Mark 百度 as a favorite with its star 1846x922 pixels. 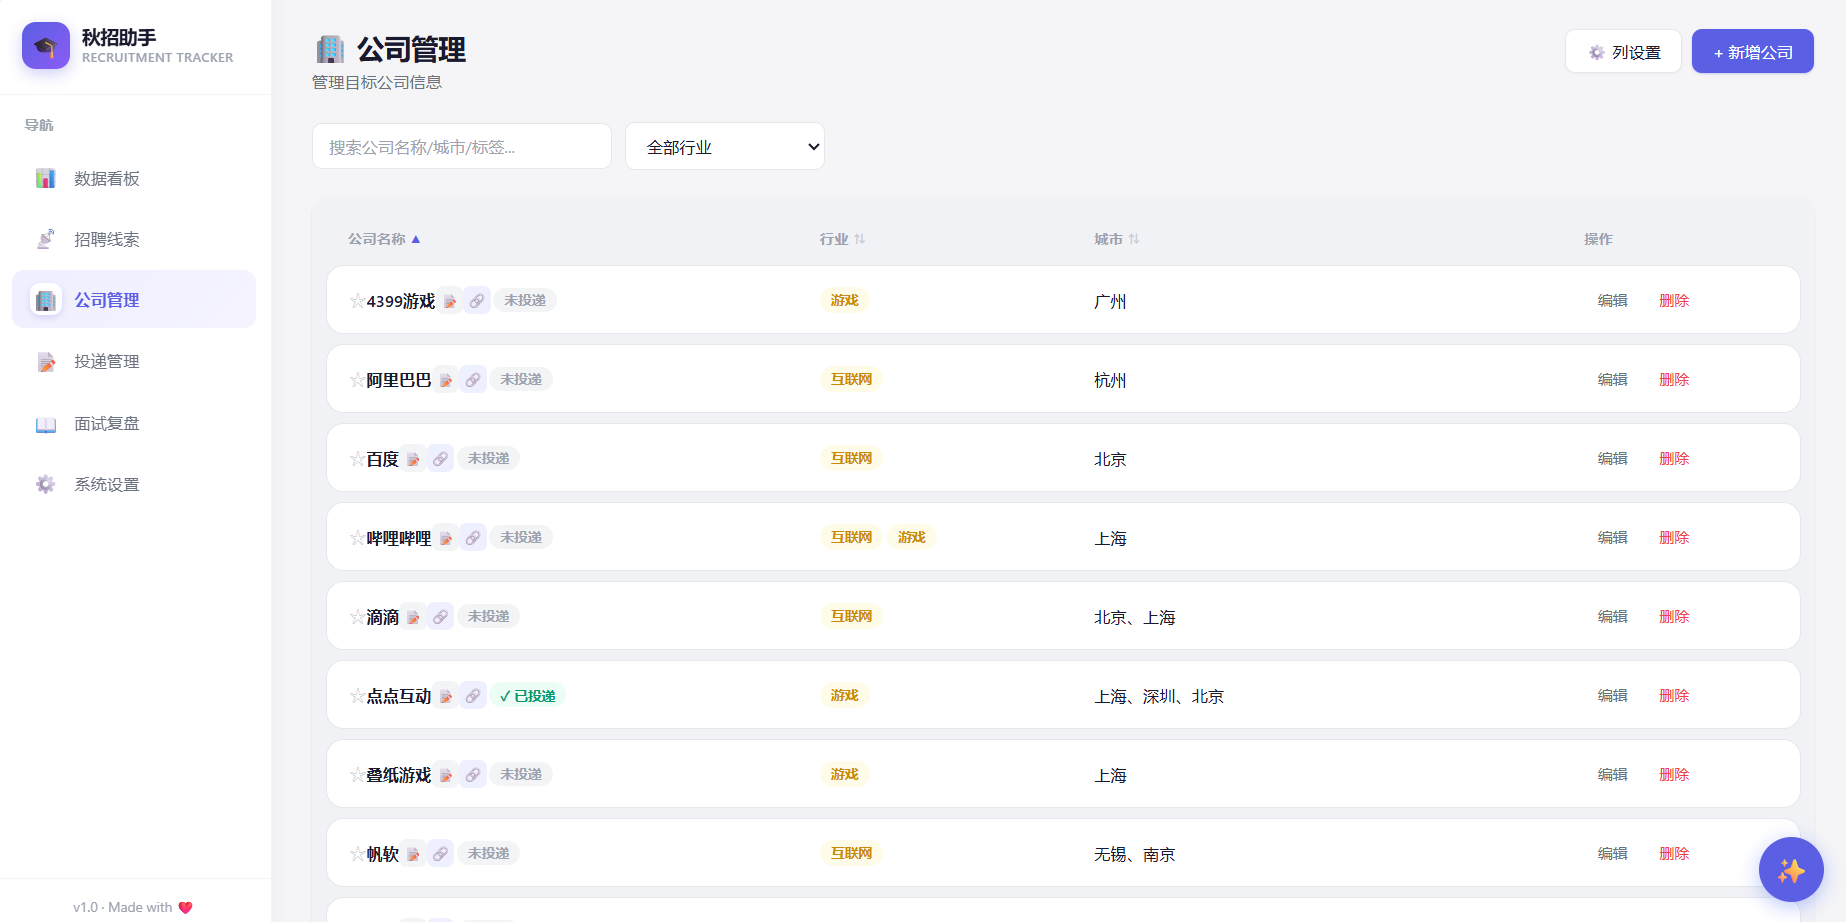[x=357, y=459]
